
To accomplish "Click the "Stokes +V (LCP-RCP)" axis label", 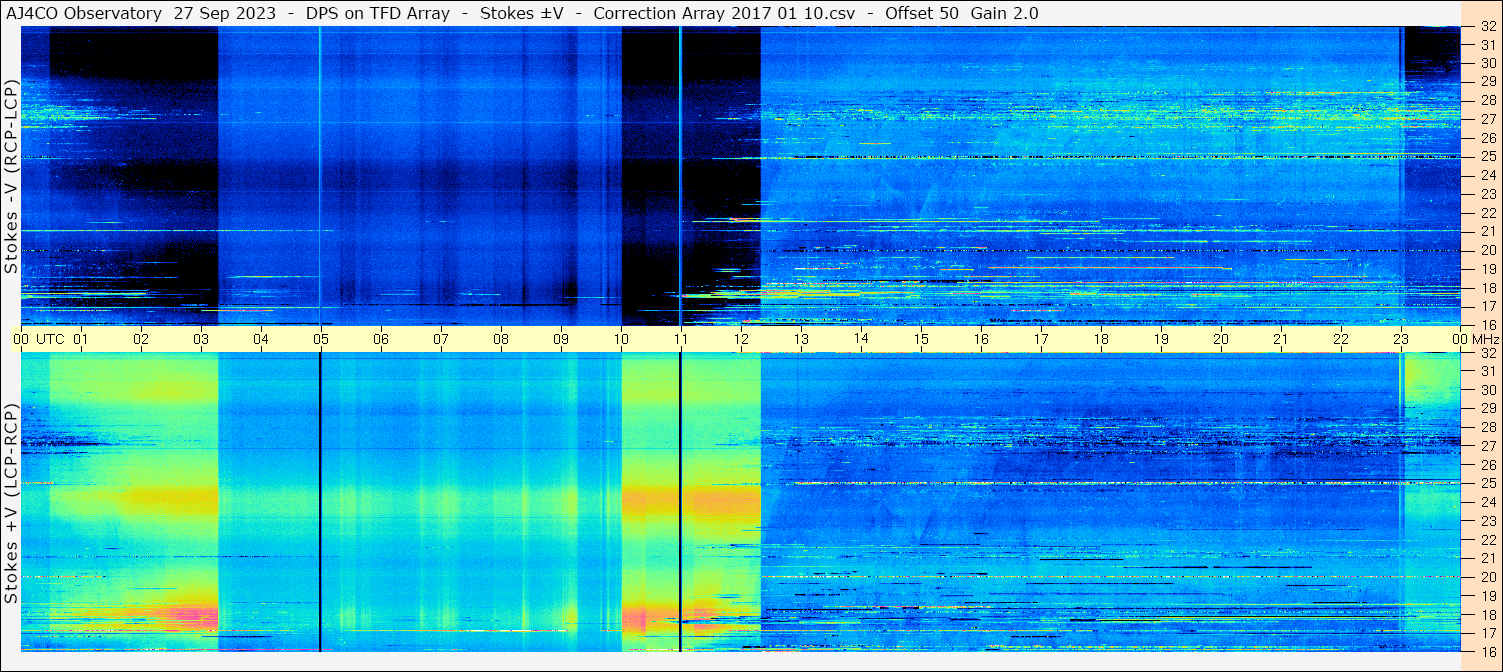I will [x=11, y=504].
